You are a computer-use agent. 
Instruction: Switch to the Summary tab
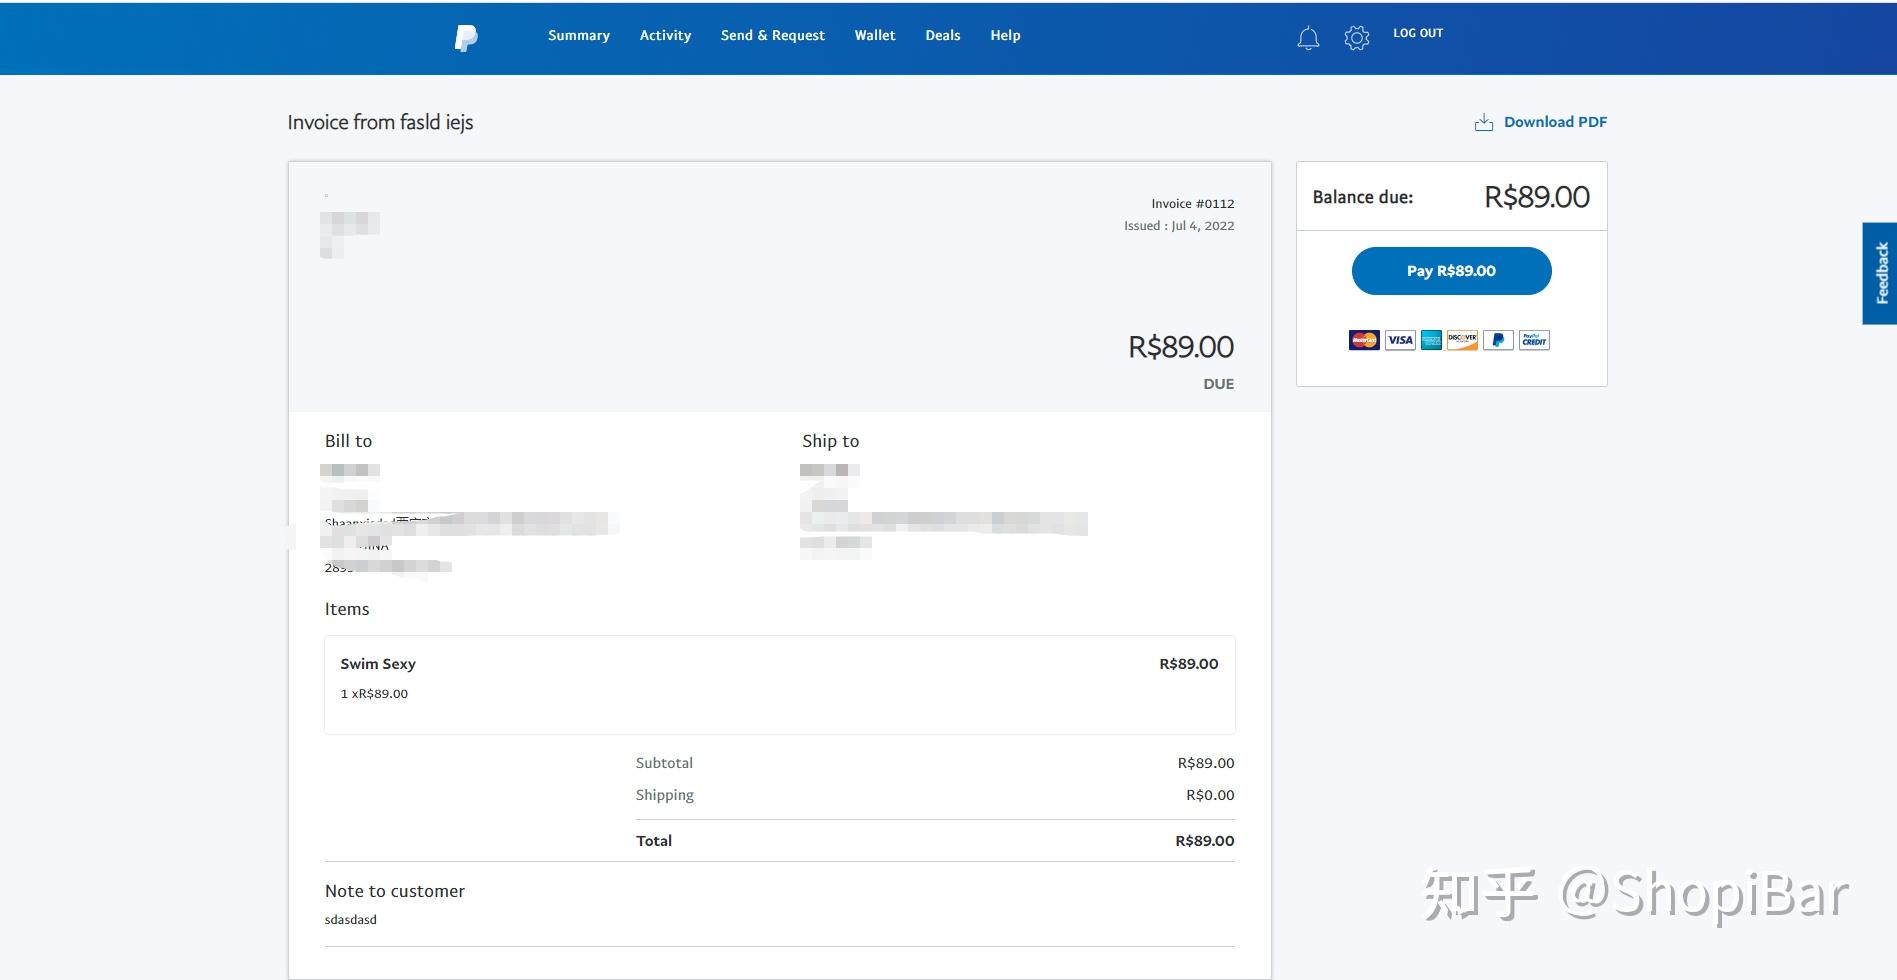pos(578,35)
